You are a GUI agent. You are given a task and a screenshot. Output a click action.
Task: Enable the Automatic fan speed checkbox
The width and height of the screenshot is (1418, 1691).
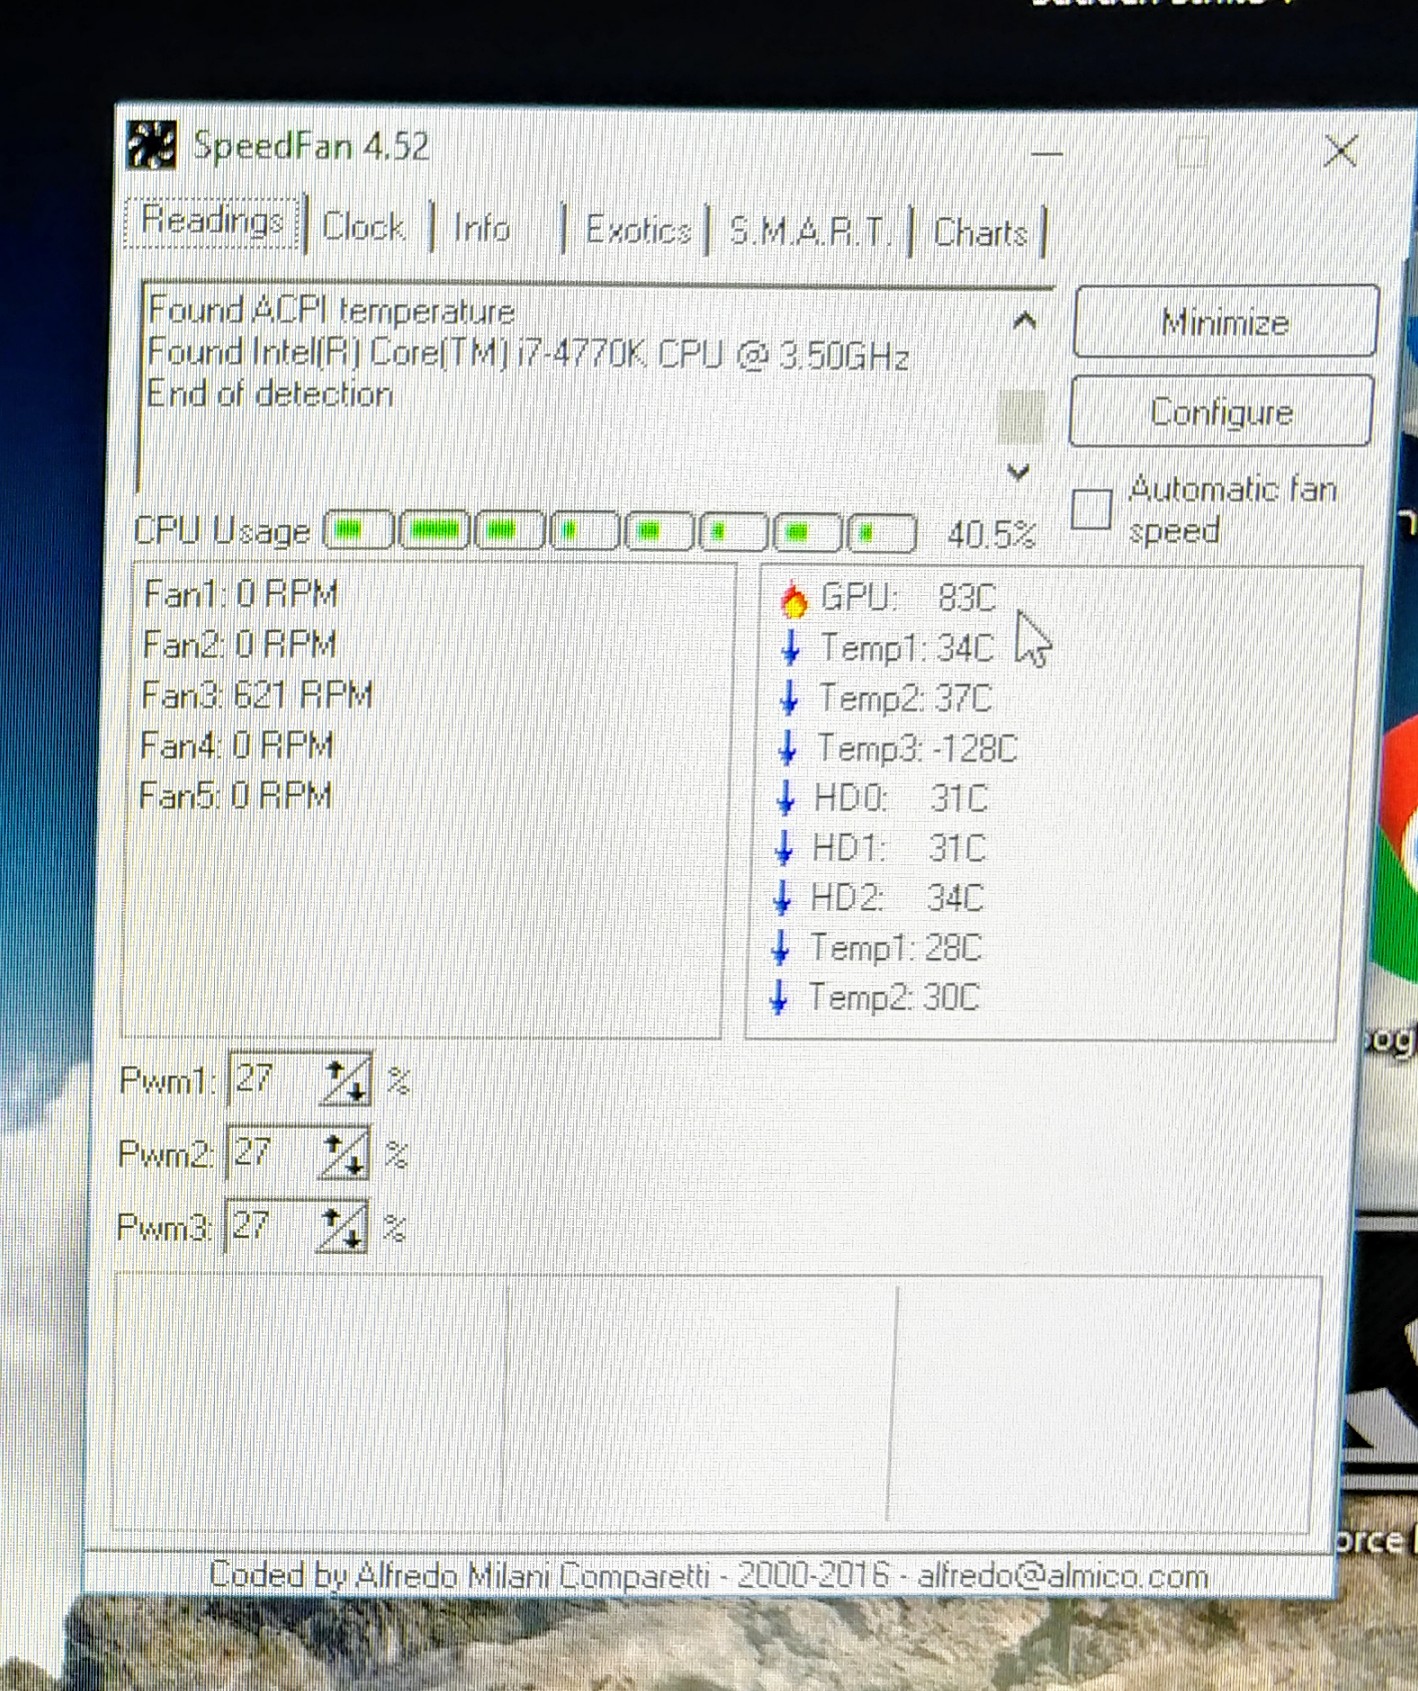tap(1091, 509)
